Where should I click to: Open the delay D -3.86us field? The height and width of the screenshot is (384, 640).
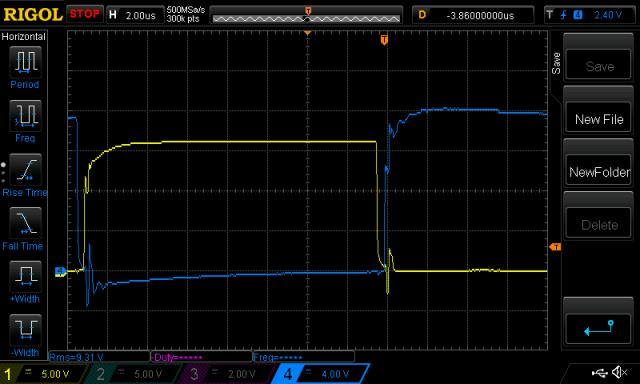click(x=473, y=16)
